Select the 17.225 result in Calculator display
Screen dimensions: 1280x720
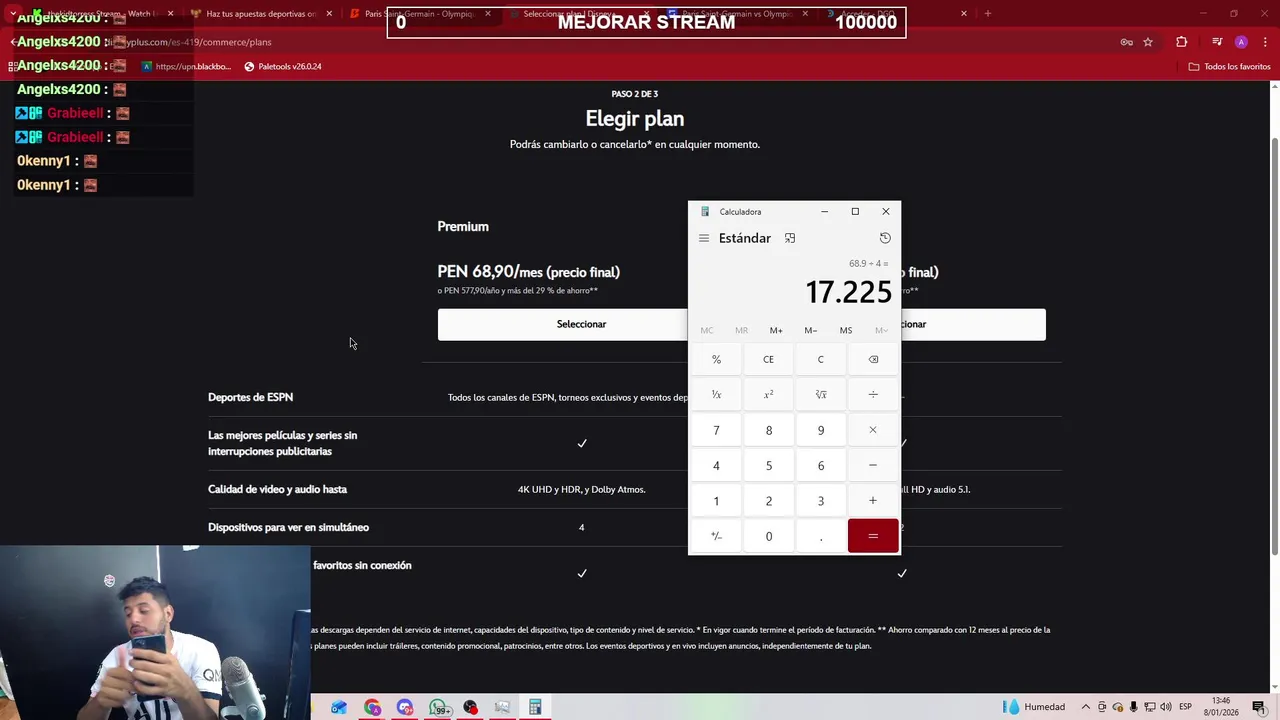(848, 292)
